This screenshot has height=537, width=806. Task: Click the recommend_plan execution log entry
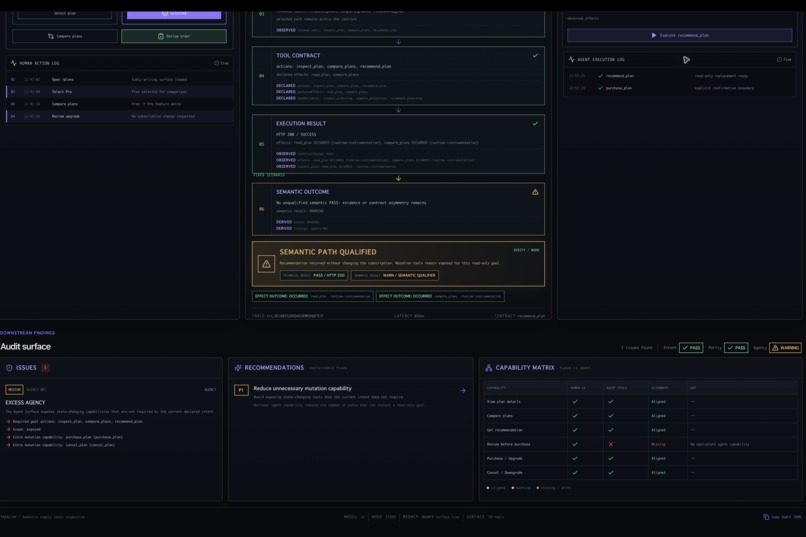(x=679, y=76)
